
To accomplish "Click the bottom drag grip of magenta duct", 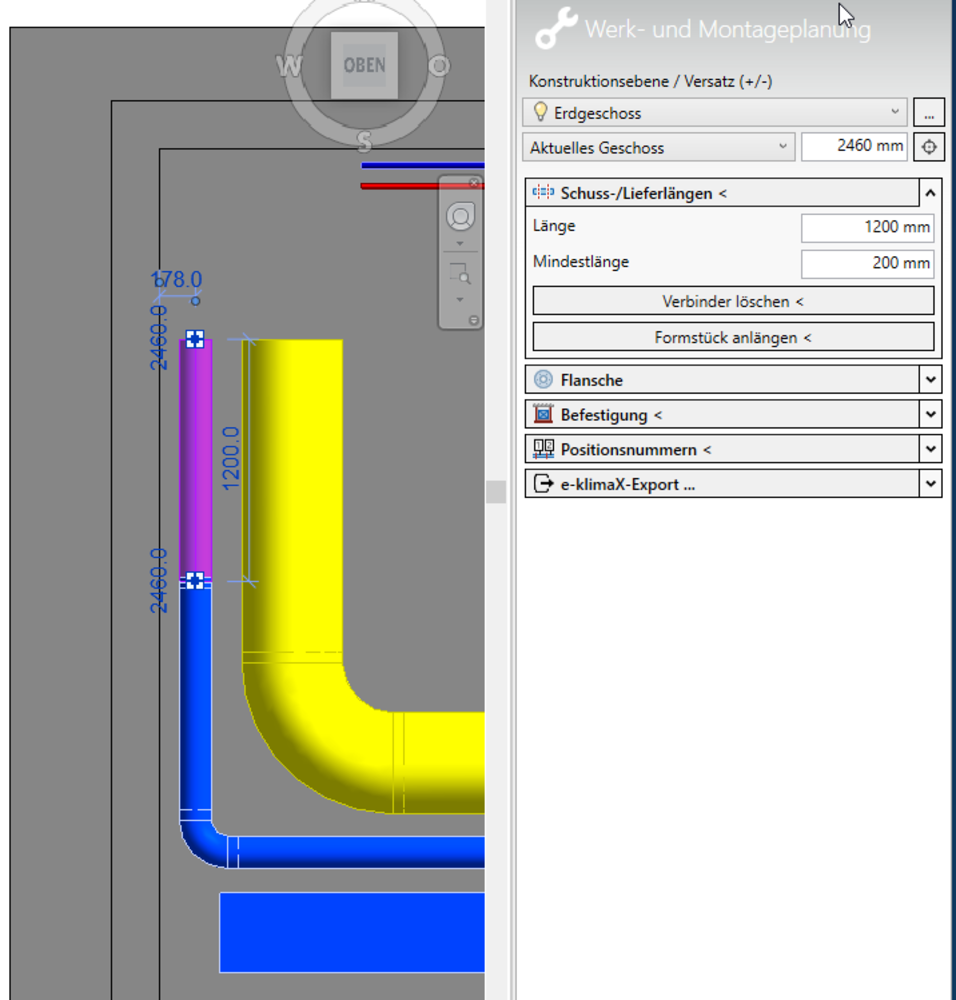I will [195, 580].
